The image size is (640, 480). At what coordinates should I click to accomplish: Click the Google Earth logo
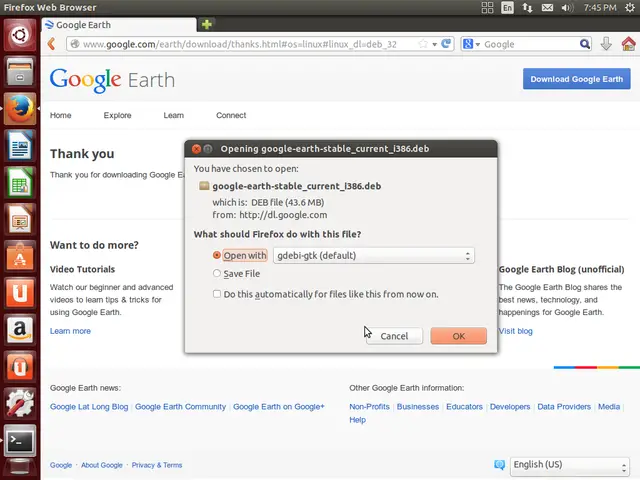pos(112,80)
